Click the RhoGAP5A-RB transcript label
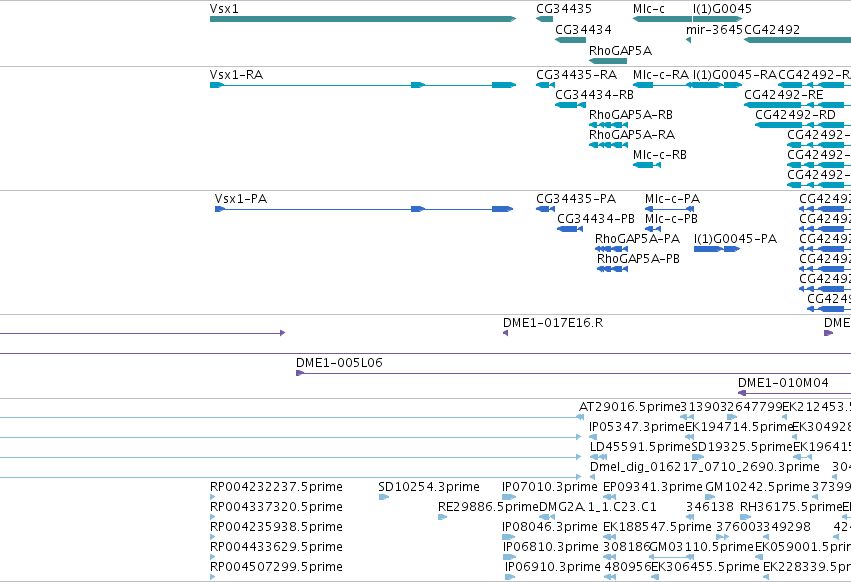The image size is (851, 582). tap(631, 115)
